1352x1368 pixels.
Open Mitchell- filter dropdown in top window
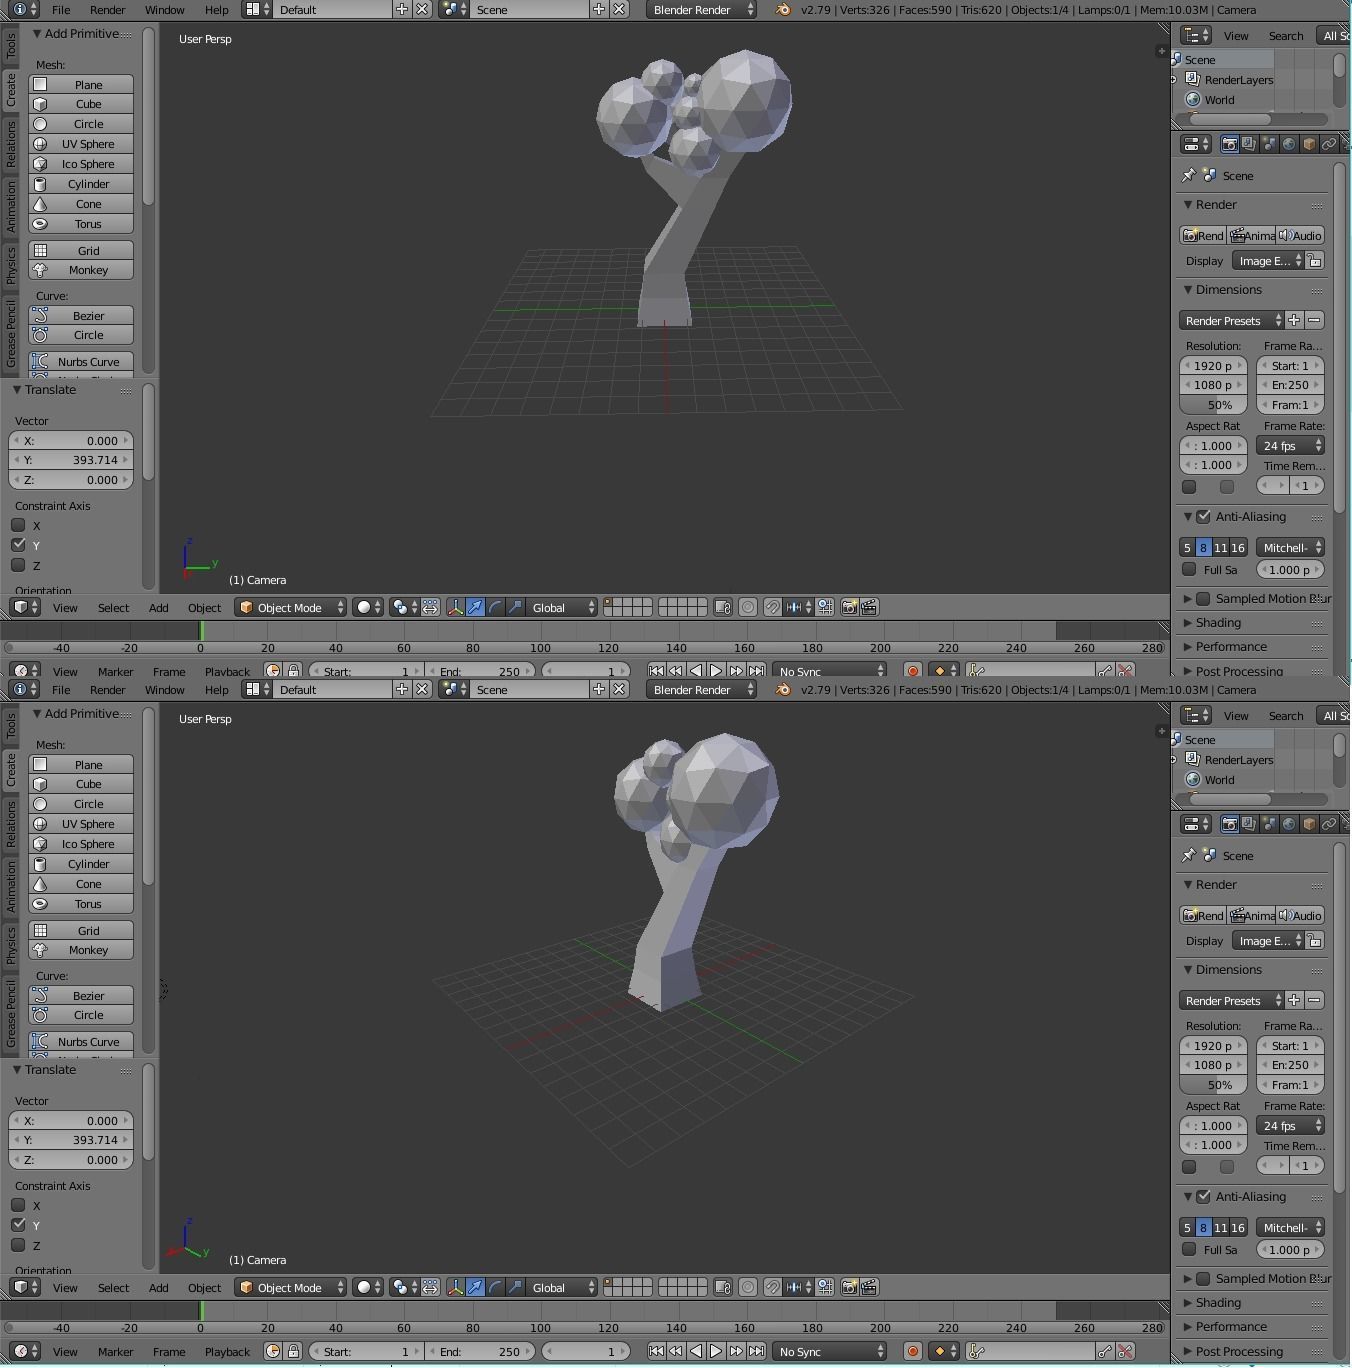1290,547
